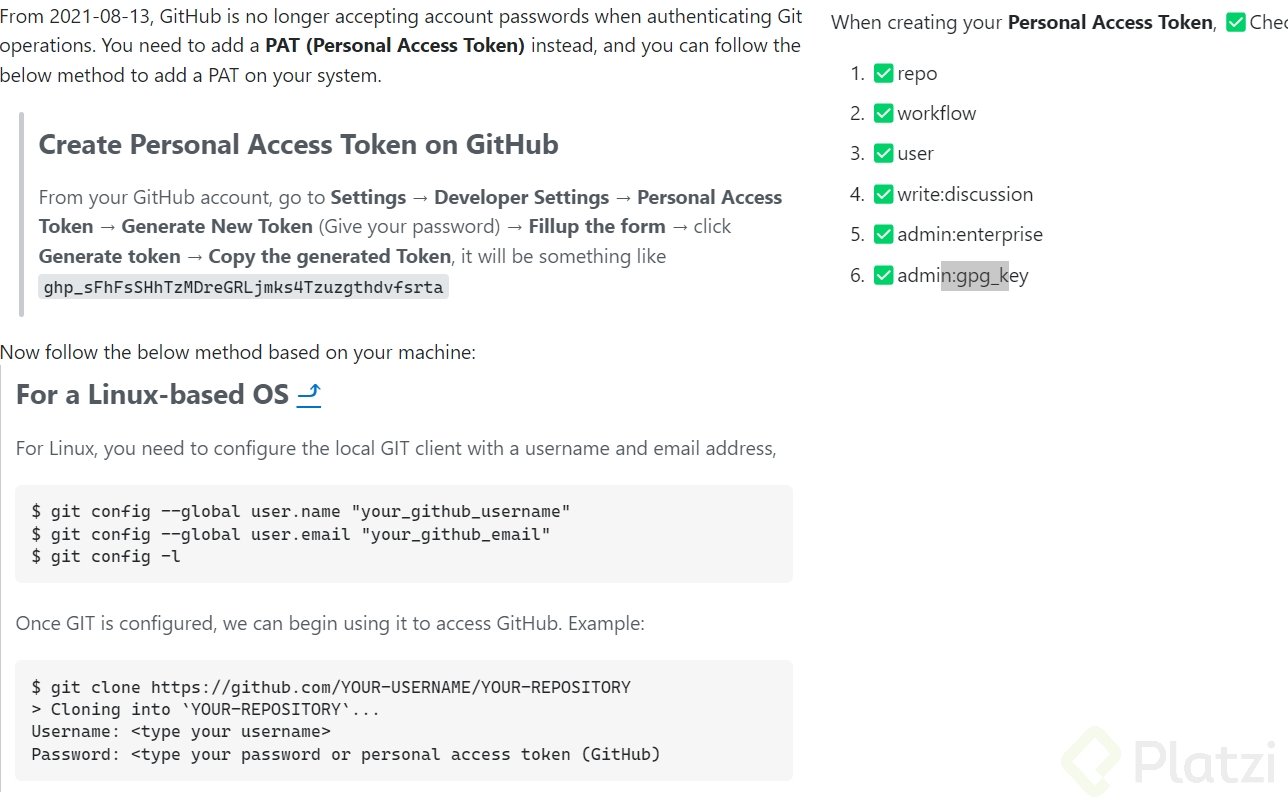Toggle the user scope checkbox
The width and height of the screenshot is (1288, 806).
pyautogui.click(x=883, y=153)
